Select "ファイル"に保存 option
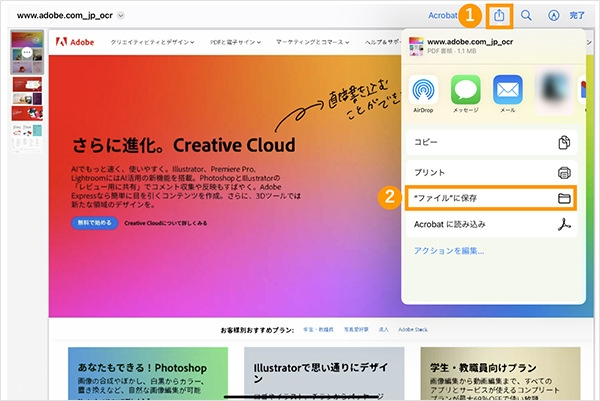 [x=491, y=198]
